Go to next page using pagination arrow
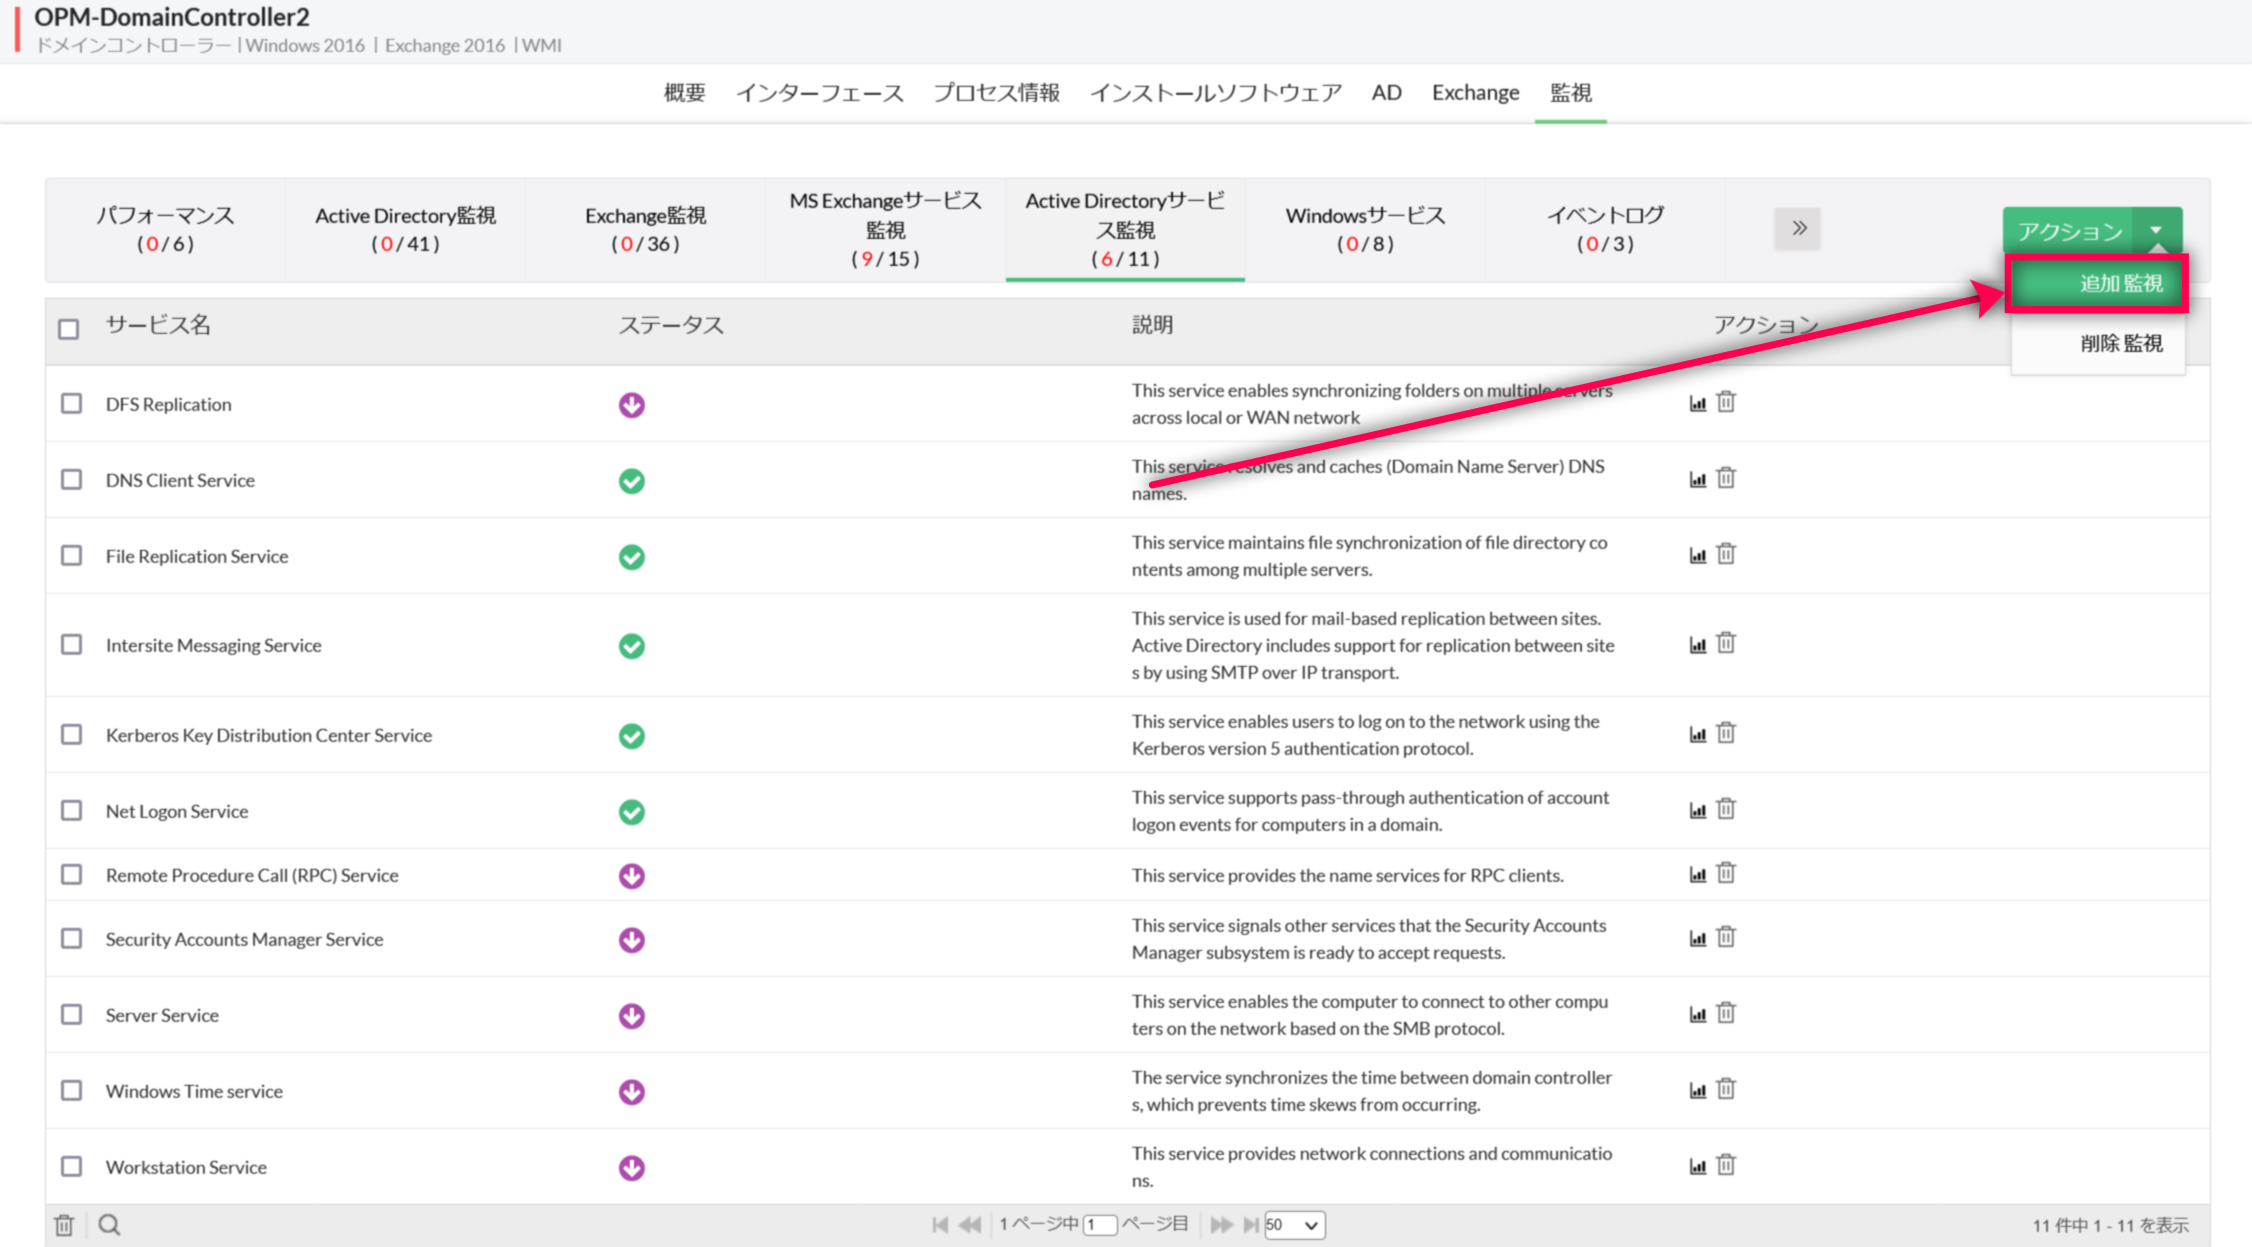2252x1247 pixels. [x=1221, y=1225]
